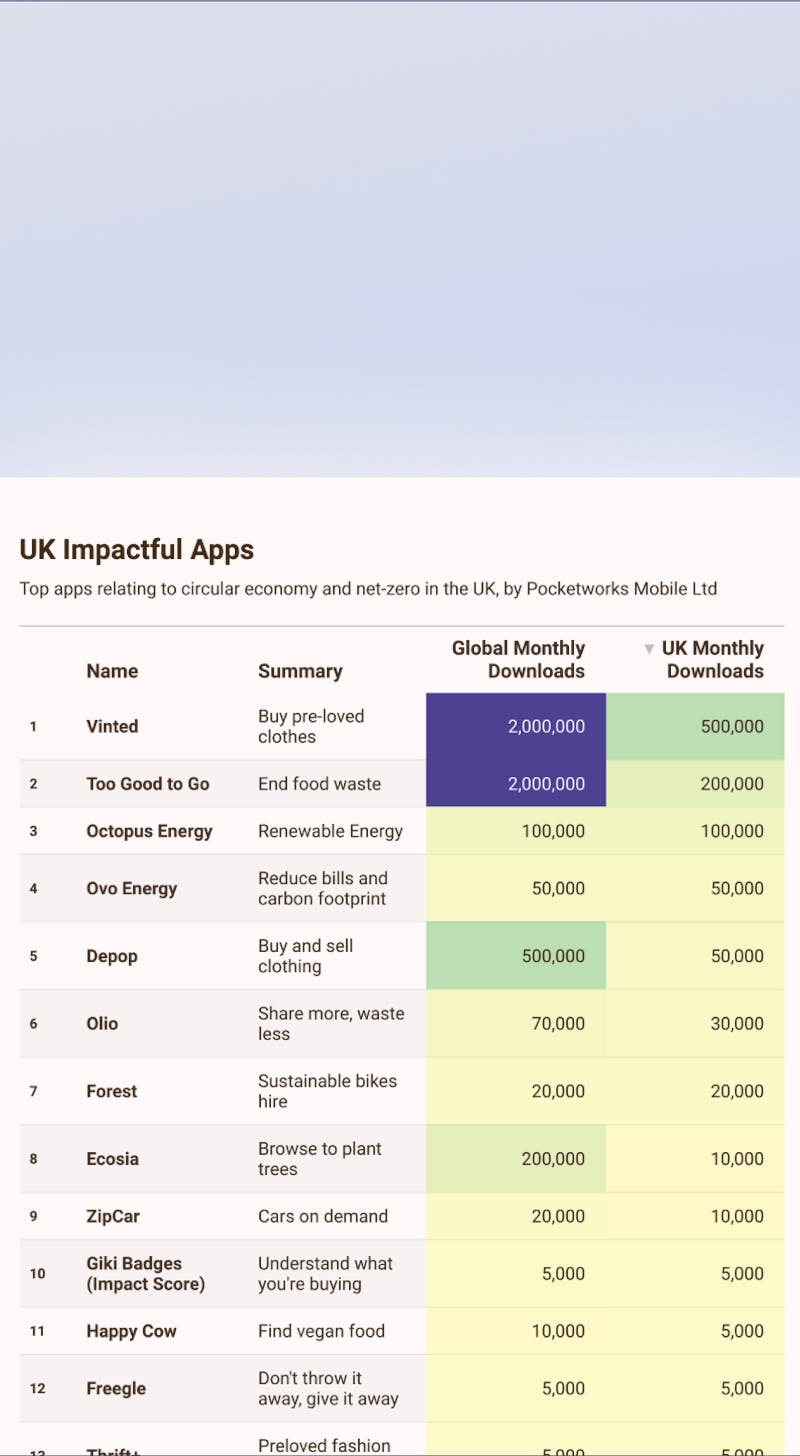The width and height of the screenshot is (800, 1456).
Task: Select Too Good to Go in row 2
Action: (x=148, y=784)
